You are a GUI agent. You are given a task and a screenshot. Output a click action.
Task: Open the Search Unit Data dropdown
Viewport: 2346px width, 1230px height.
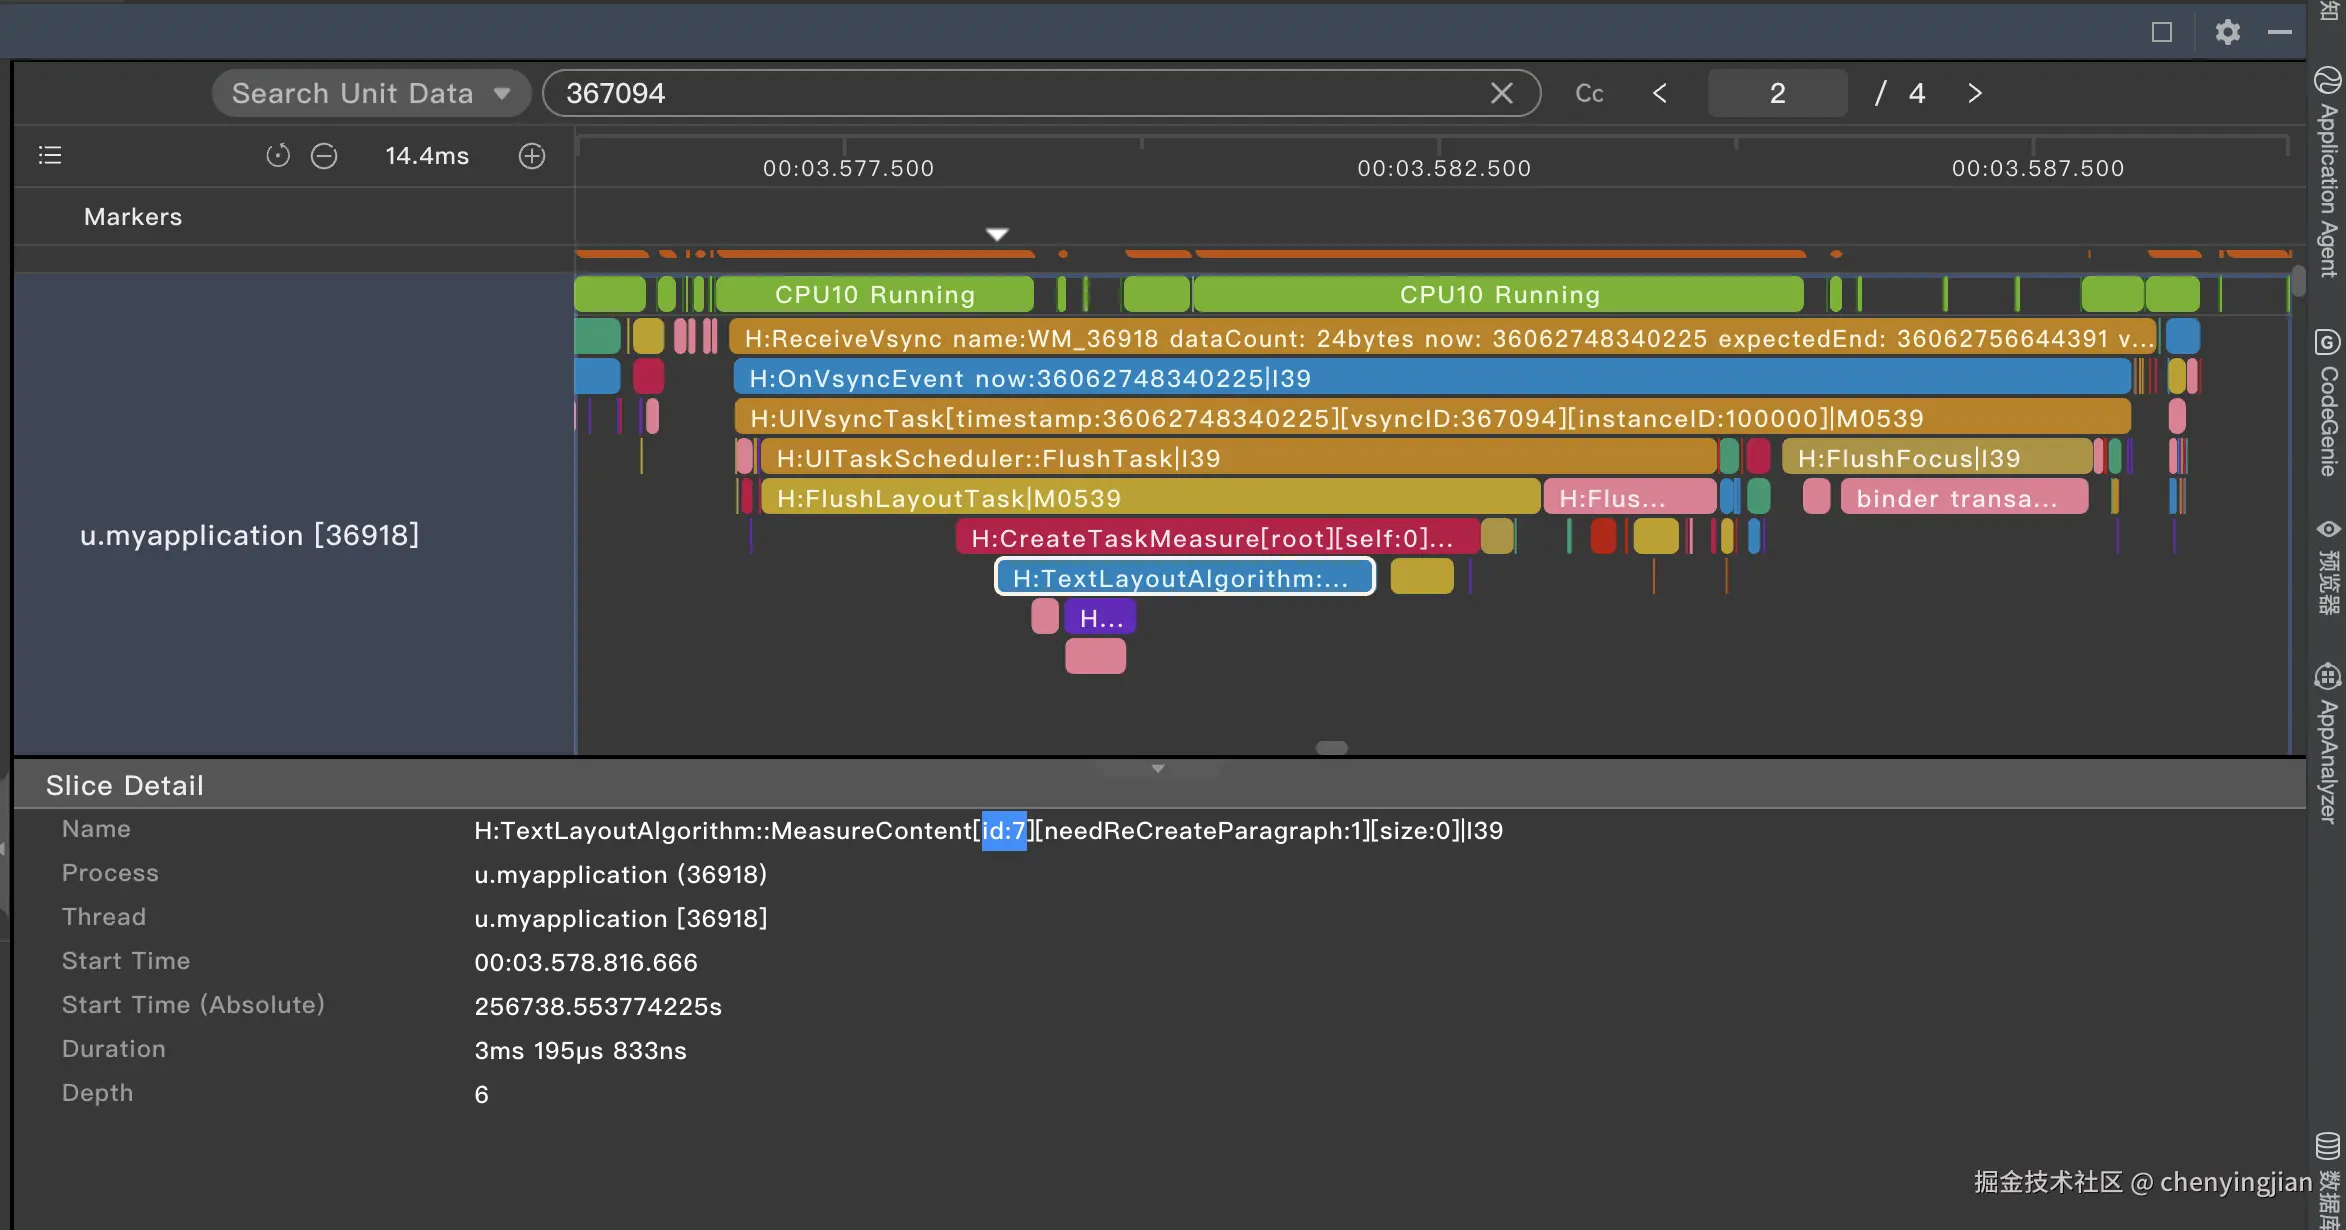(x=371, y=93)
